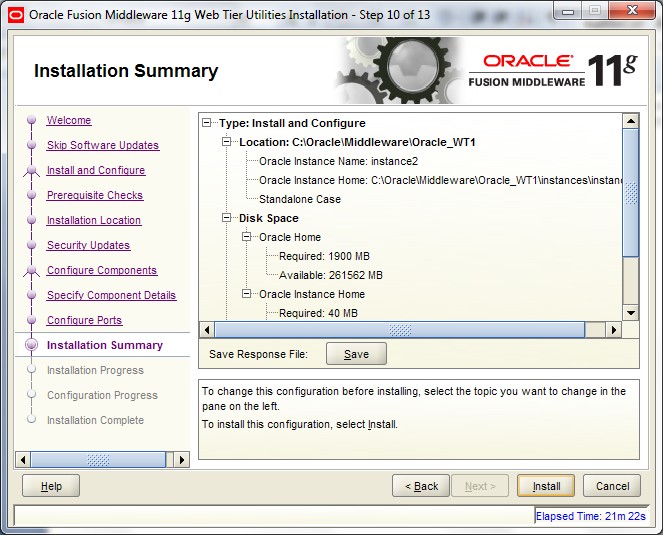Click step list scroll left arrow

pyautogui.click(x=23, y=460)
